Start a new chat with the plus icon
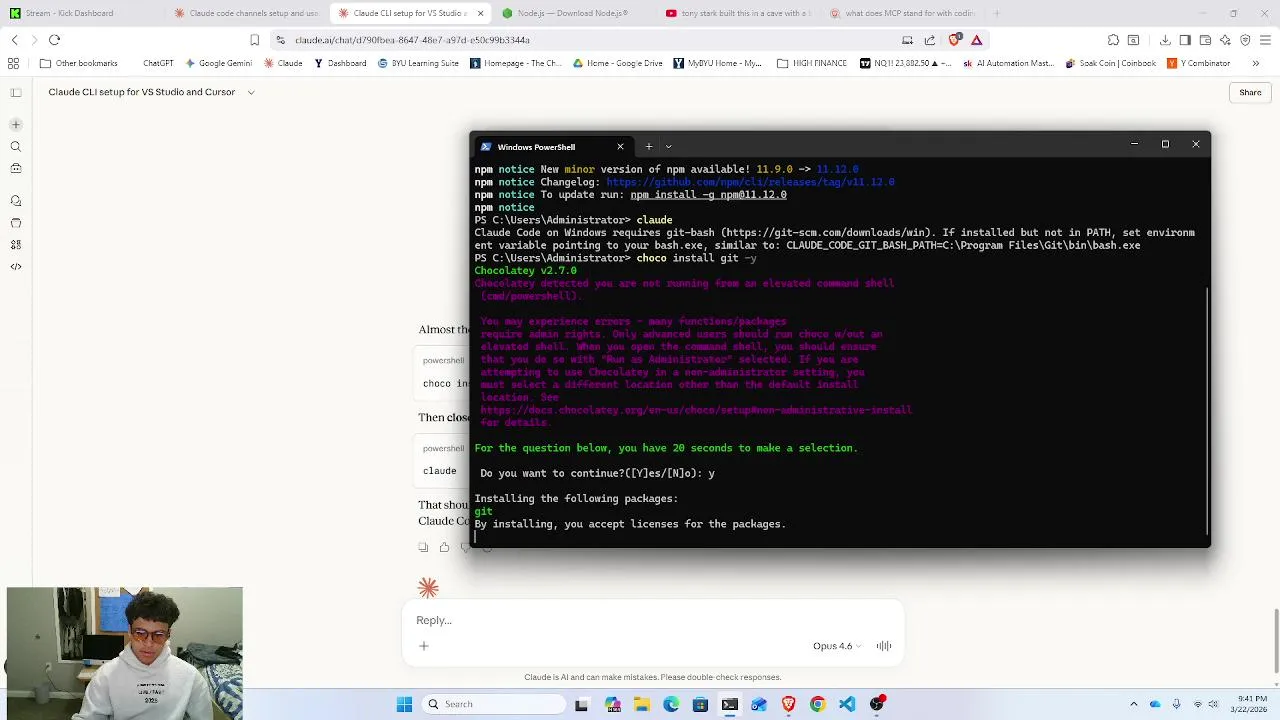Image resolution: width=1280 pixels, height=720 pixels. tap(16, 125)
